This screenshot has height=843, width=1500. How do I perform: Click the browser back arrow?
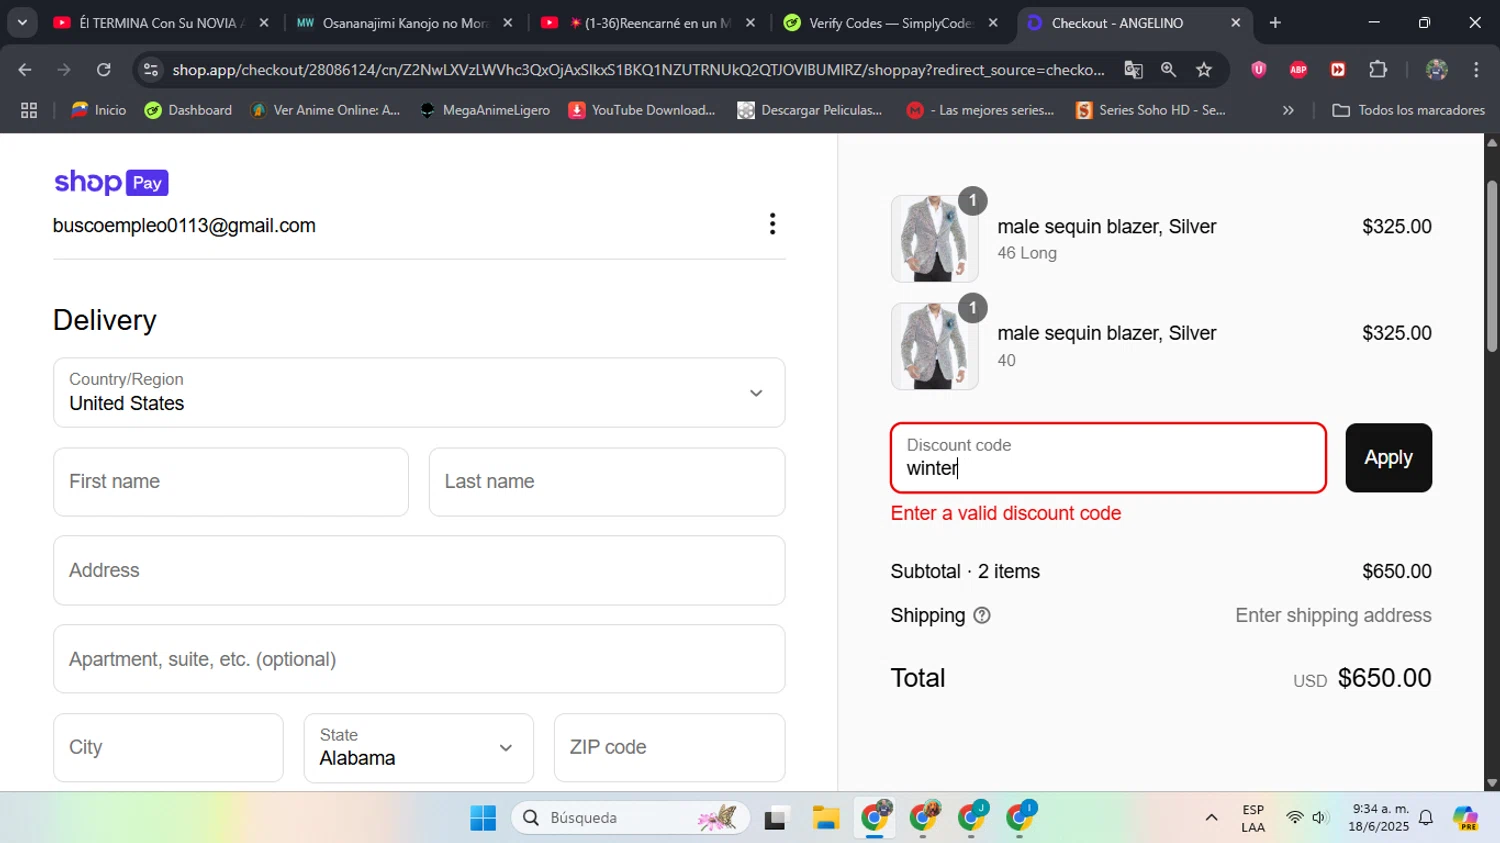click(x=25, y=70)
